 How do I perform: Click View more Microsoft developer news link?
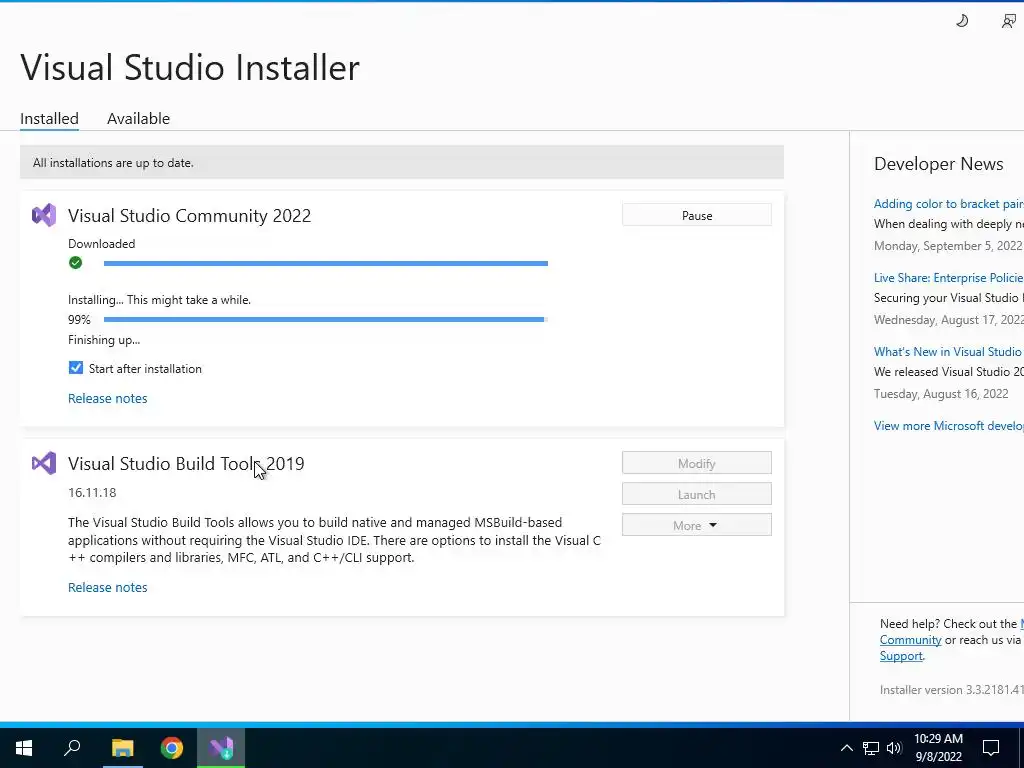pyautogui.click(x=948, y=426)
